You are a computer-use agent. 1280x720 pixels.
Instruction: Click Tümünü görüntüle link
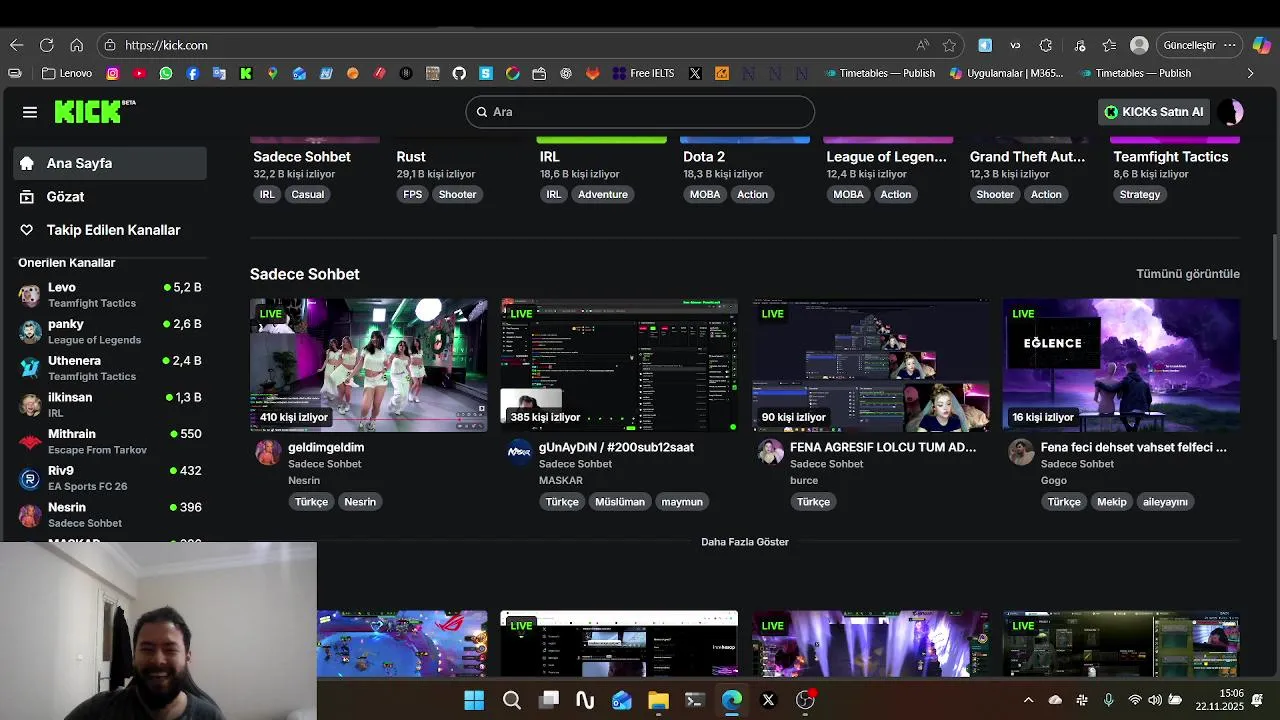click(x=1188, y=274)
